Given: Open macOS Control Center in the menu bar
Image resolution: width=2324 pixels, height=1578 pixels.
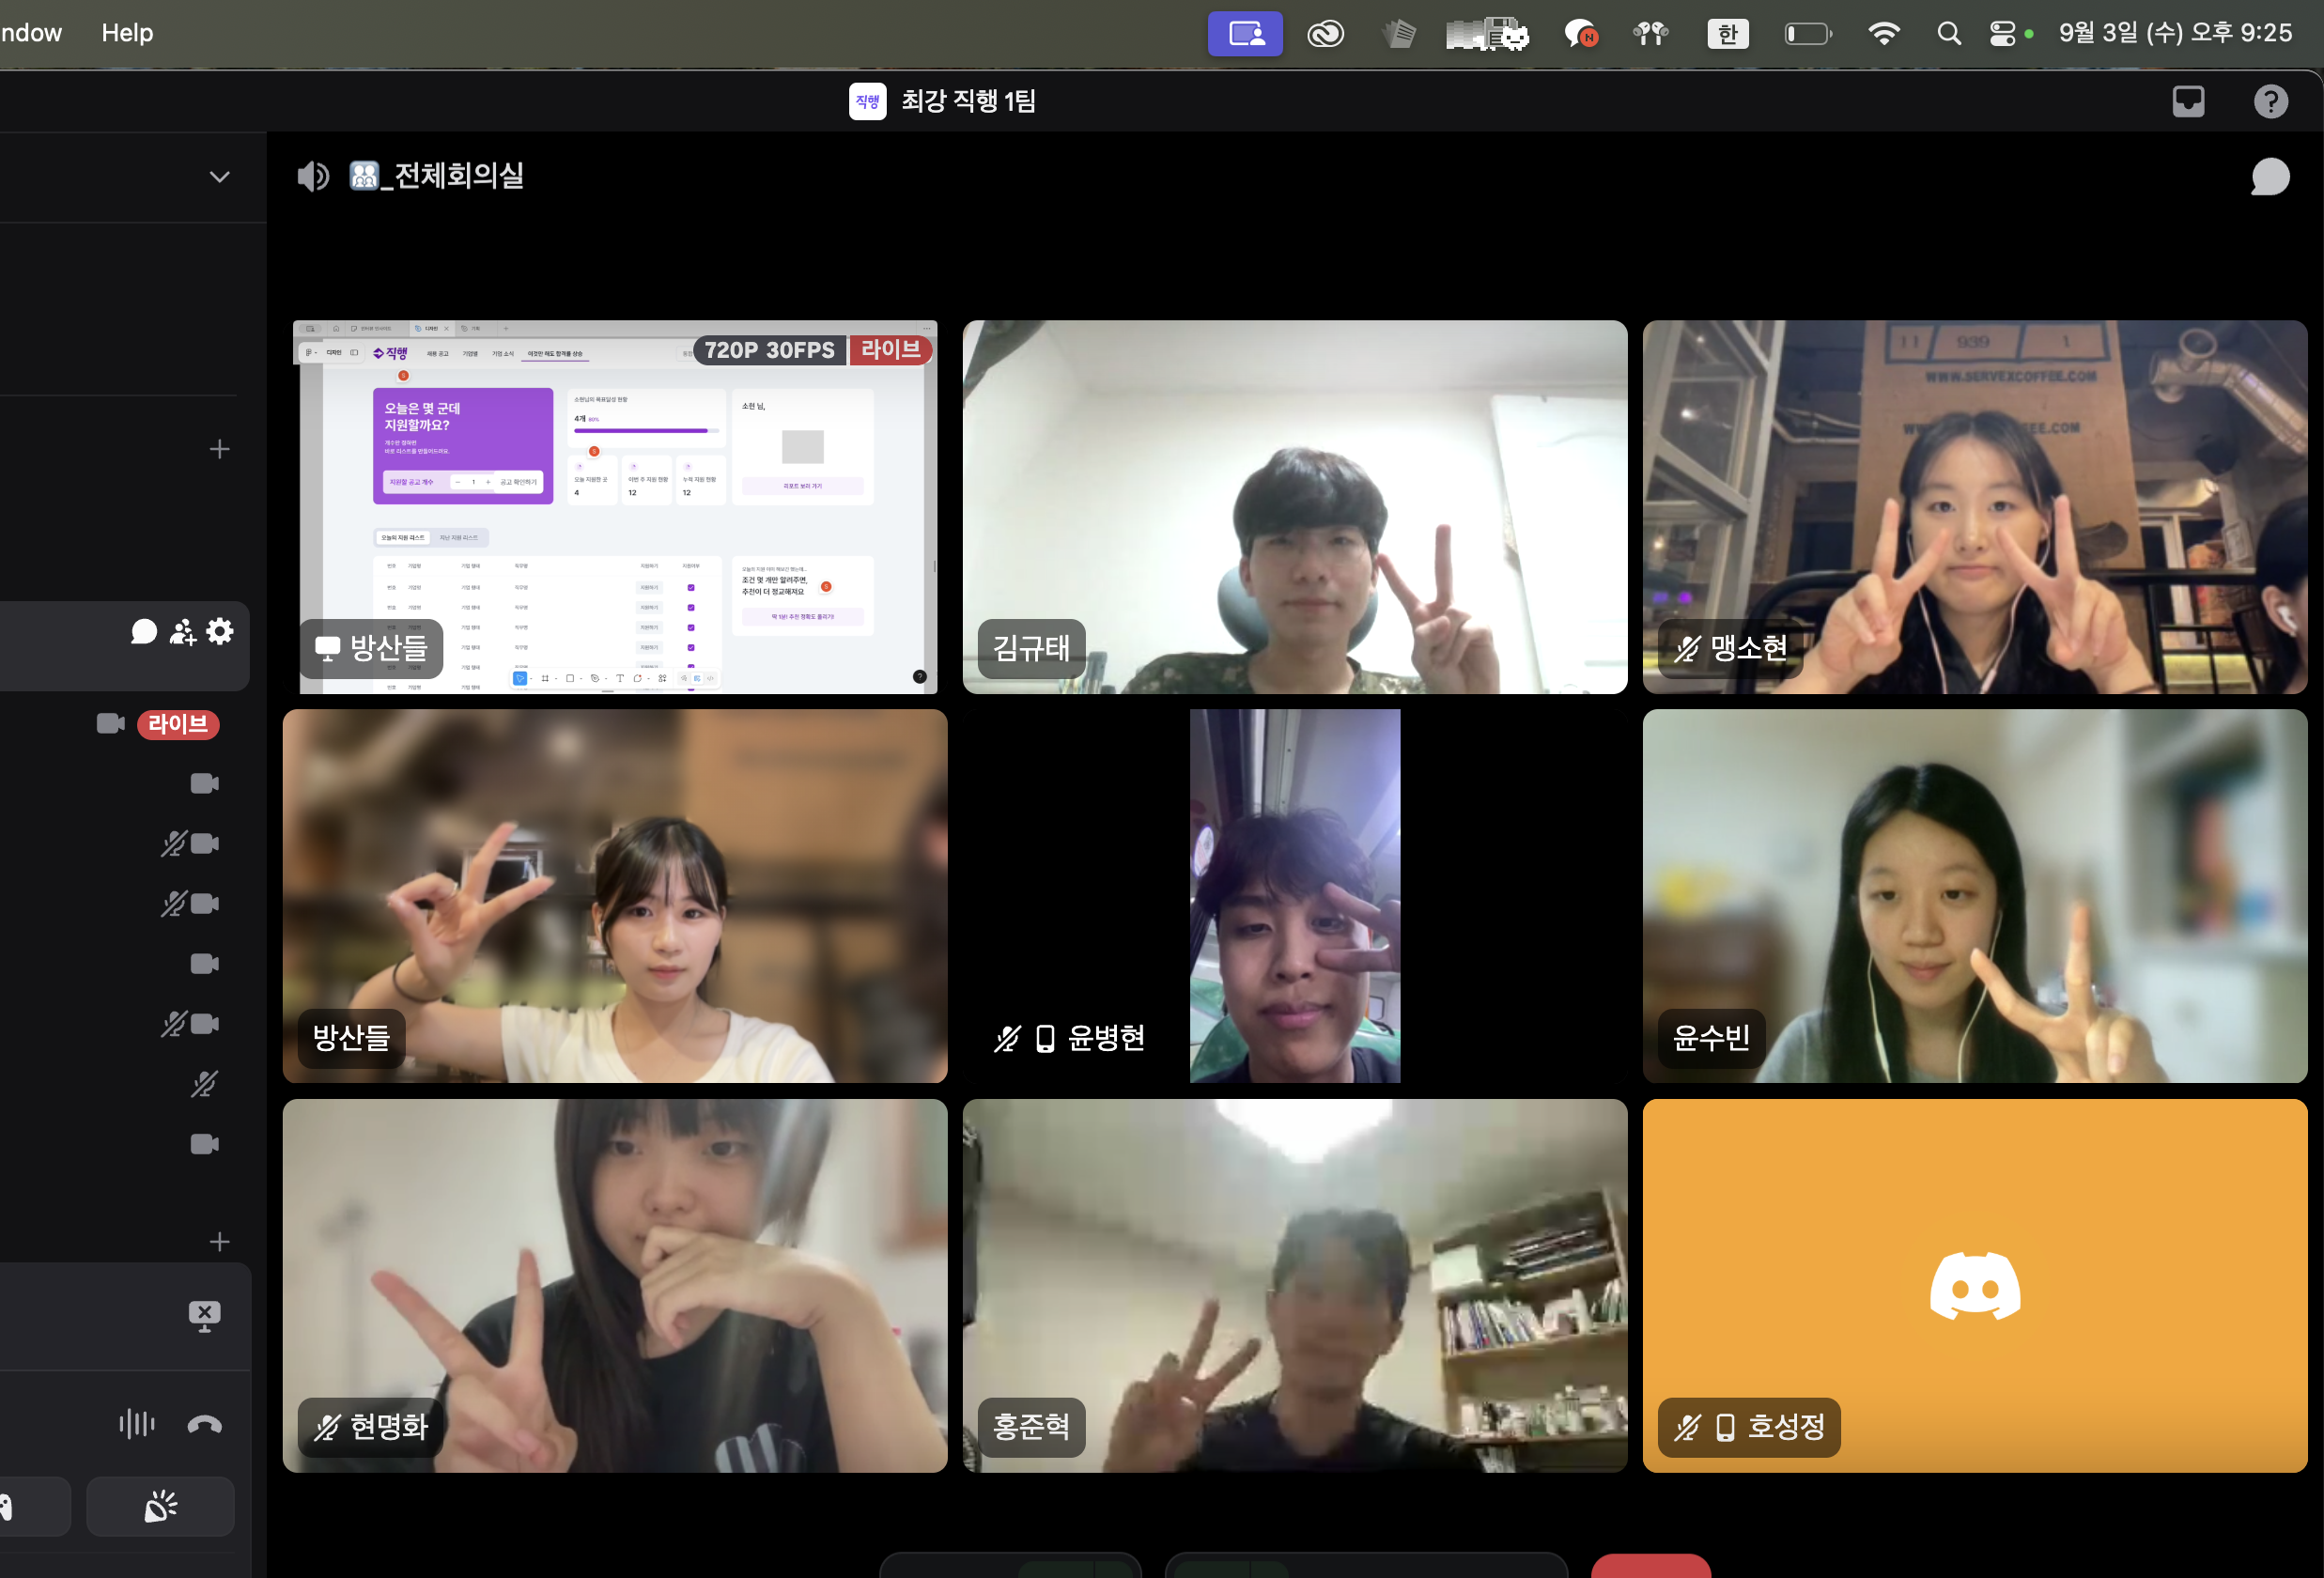Looking at the screenshot, I should click(x=2002, y=34).
